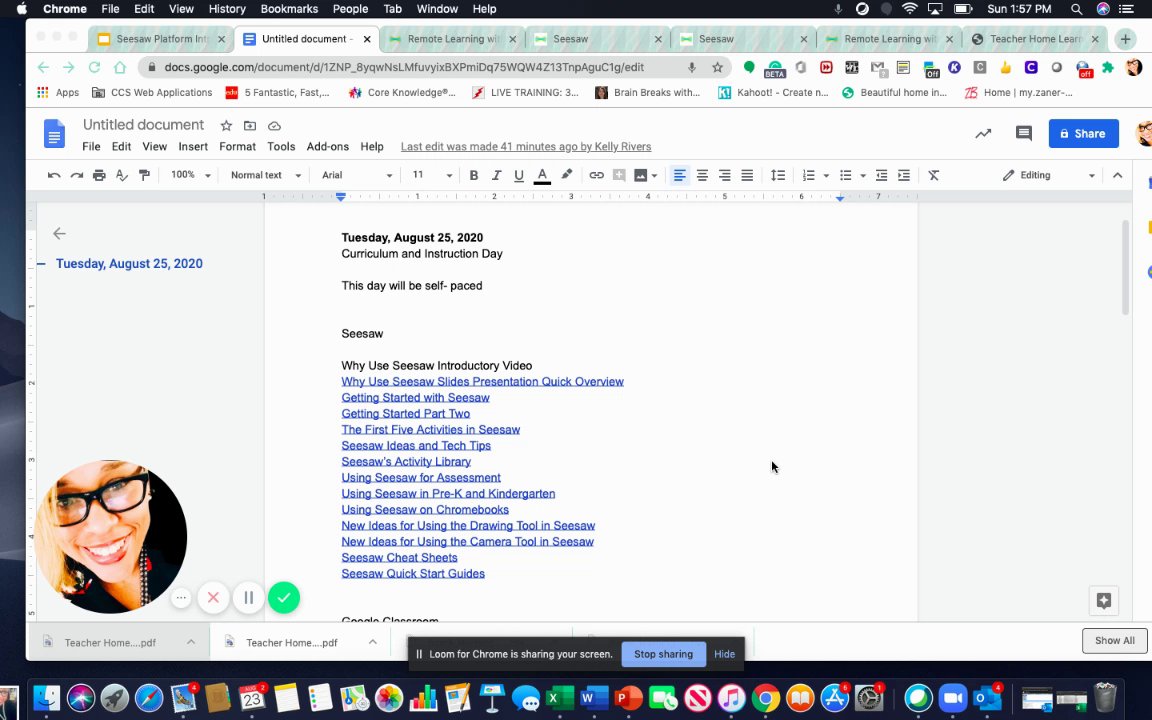Open the Arial font dropdown

pos(357,175)
